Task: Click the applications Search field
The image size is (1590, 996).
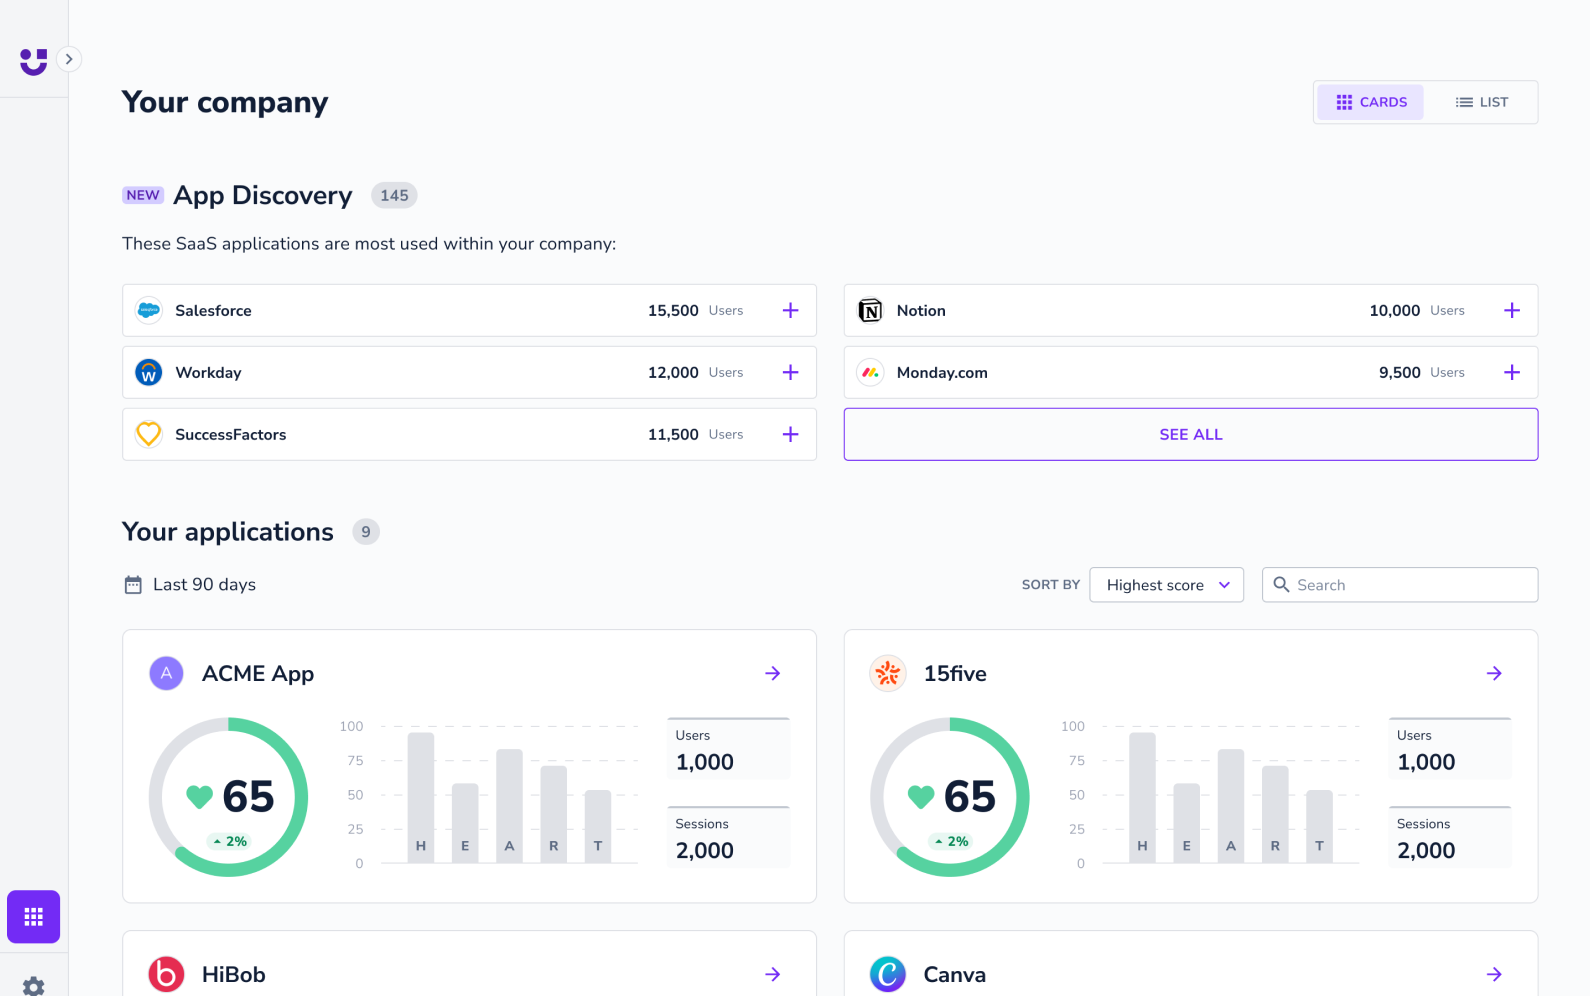Action: coord(1410,585)
